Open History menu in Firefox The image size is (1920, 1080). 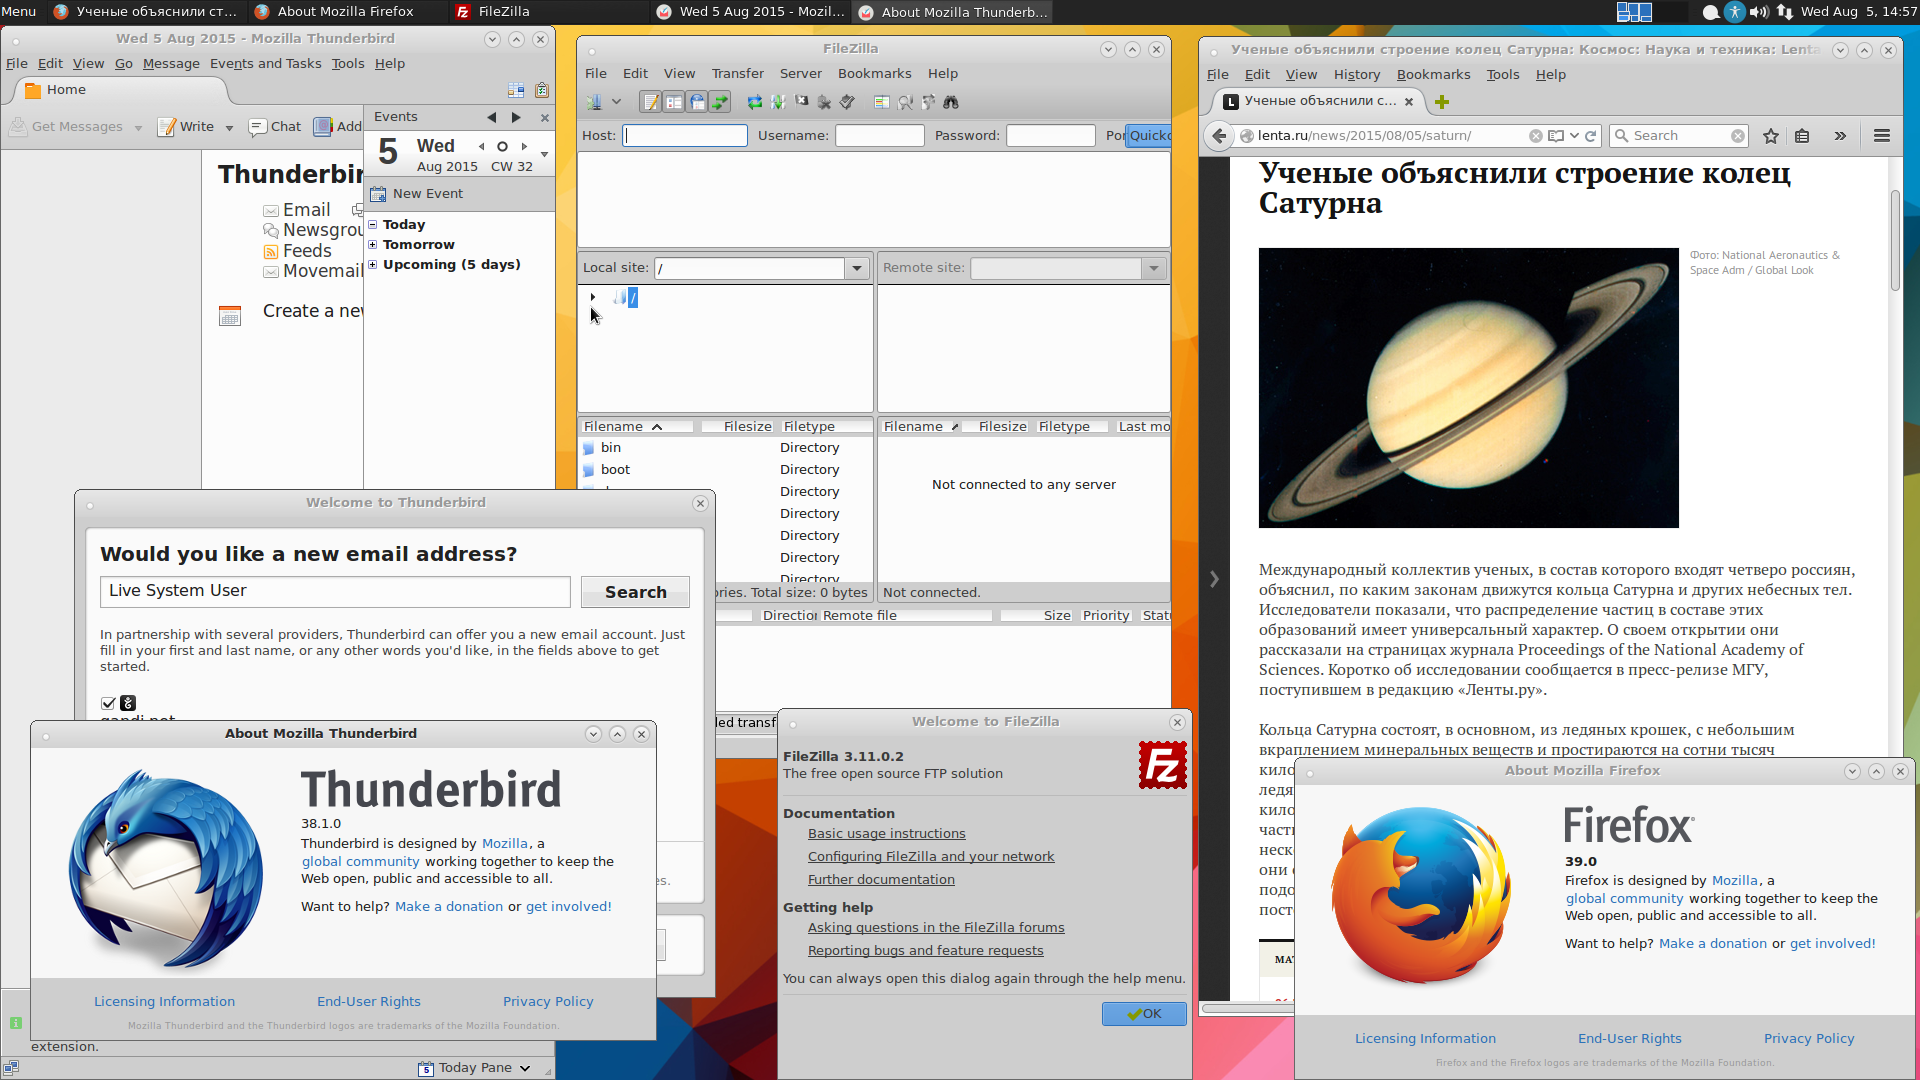[1356, 75]
